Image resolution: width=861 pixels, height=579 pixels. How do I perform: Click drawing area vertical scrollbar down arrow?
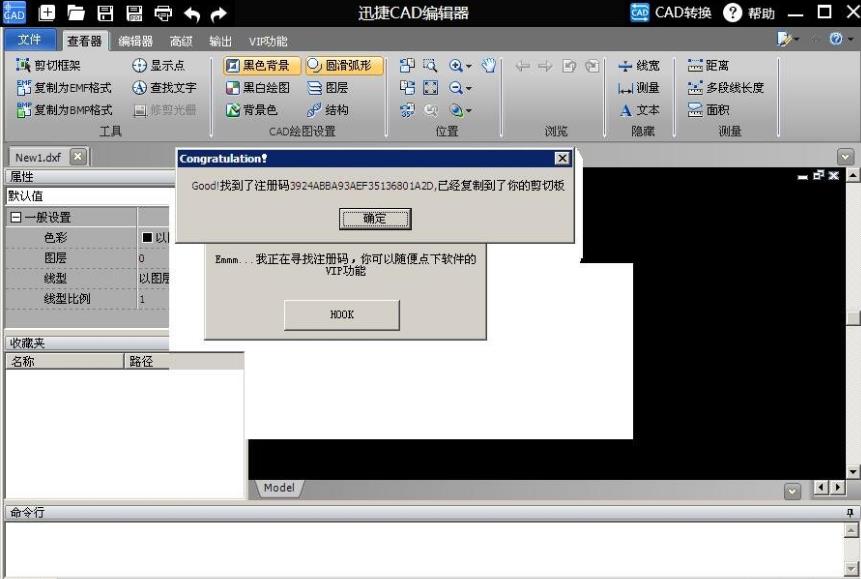853,471
